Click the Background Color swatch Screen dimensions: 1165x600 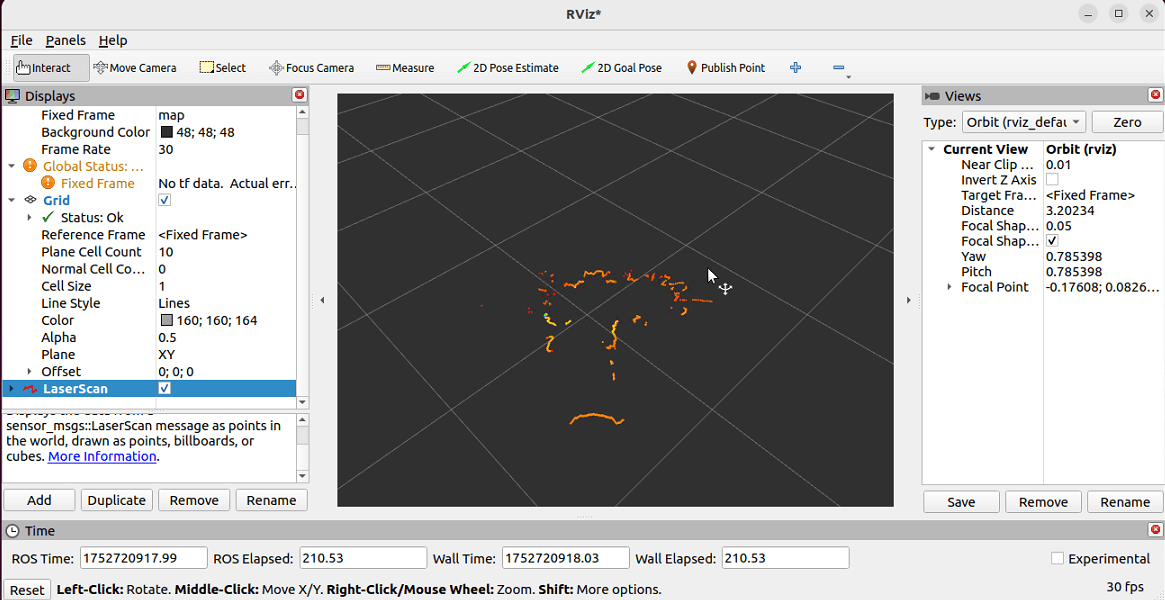point(166,133)
